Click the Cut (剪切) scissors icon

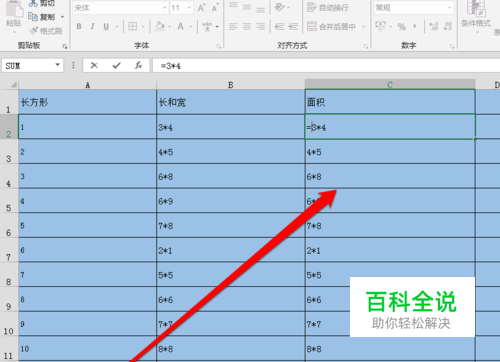pos(33,3)
